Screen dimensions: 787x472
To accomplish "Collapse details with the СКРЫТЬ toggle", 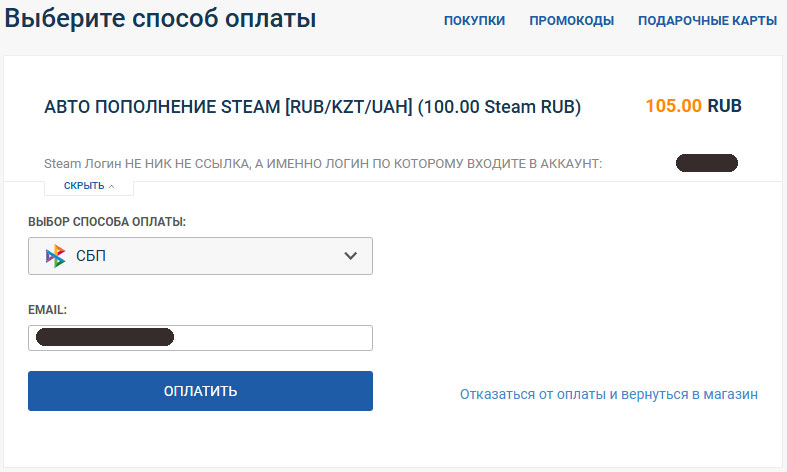I will (x=85, y=186).
